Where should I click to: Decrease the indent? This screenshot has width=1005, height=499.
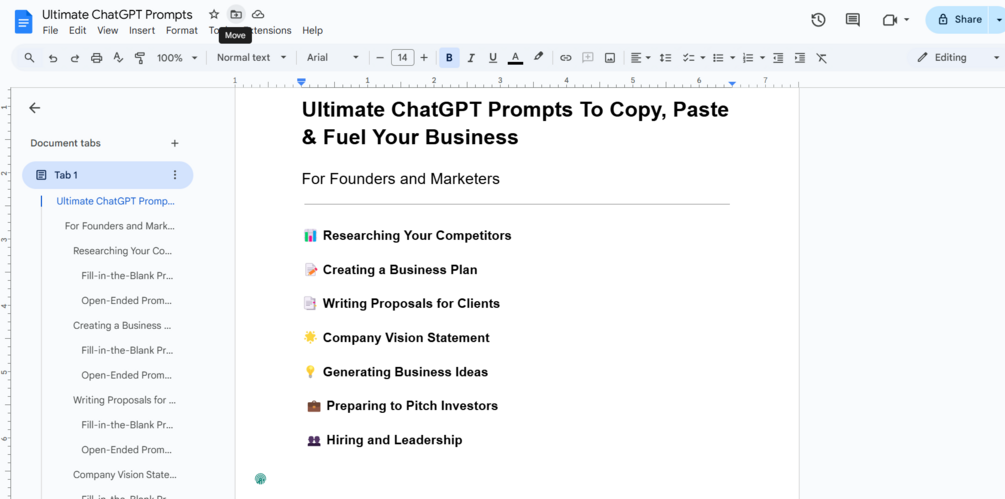coord(778,58)
